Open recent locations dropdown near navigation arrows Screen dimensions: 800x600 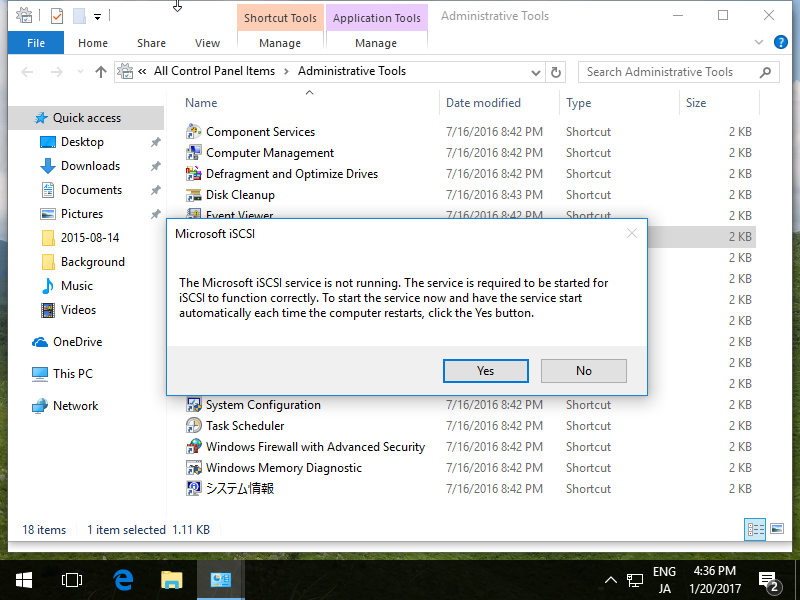80,72
